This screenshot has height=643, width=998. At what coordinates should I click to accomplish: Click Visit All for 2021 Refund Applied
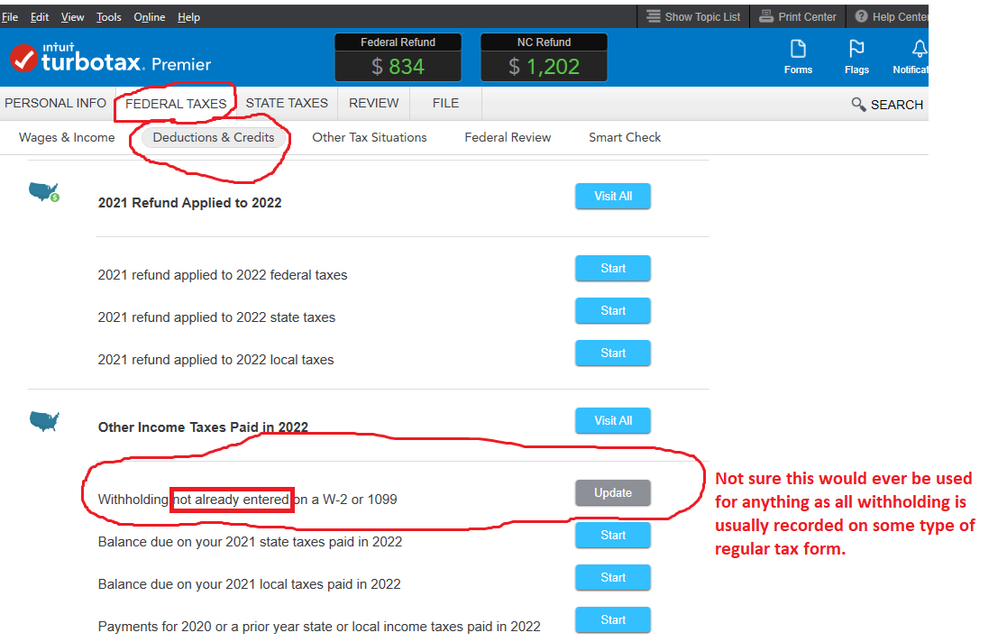click(x=612, y=196)
